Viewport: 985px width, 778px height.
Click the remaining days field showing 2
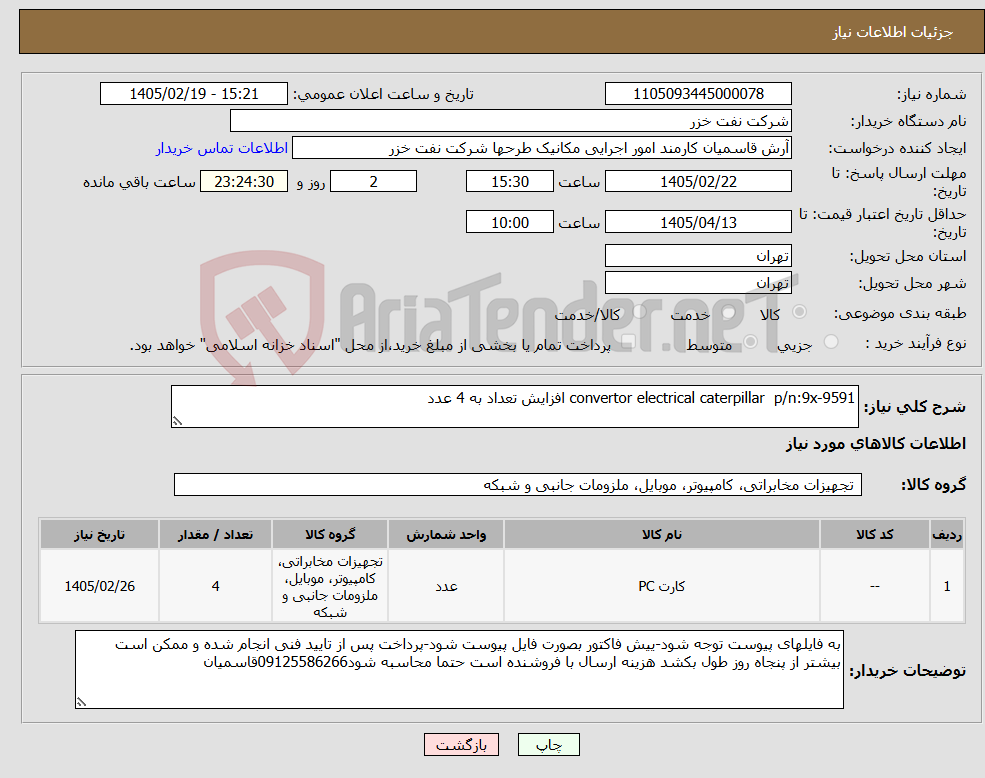pyautogui.click(x=373, y=182)
